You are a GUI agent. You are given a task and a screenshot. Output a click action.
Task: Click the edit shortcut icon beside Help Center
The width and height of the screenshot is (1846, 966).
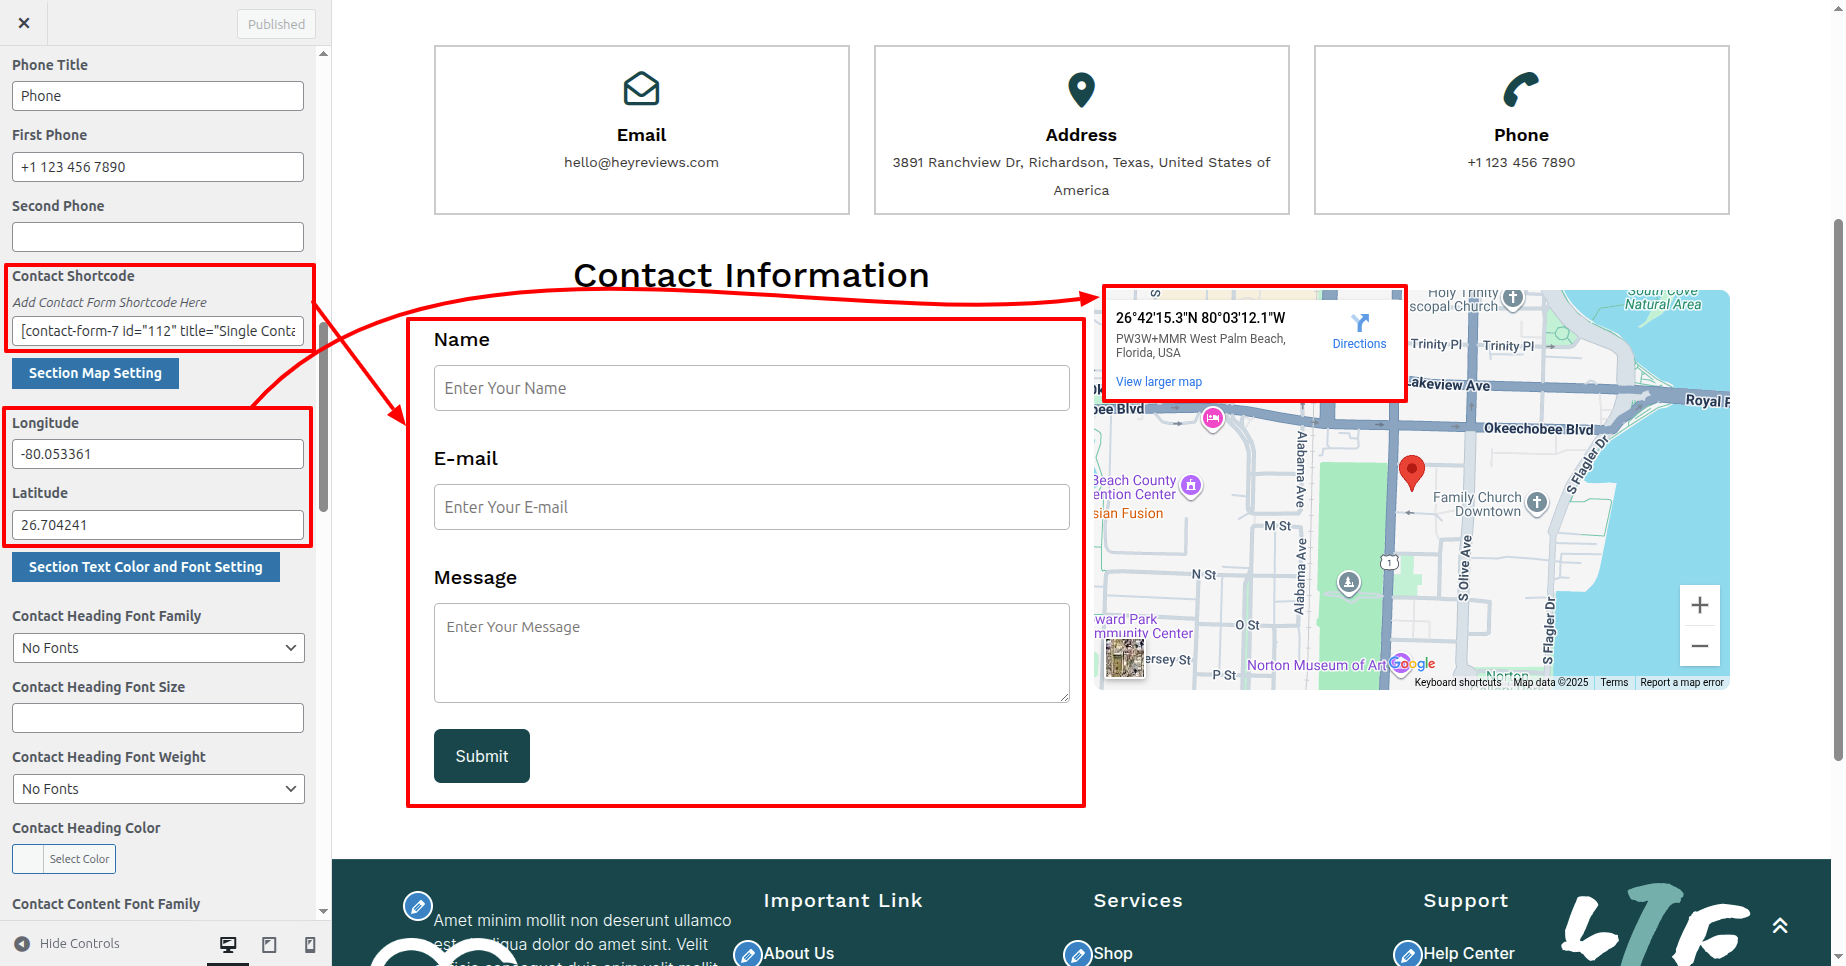[1407, 954]
